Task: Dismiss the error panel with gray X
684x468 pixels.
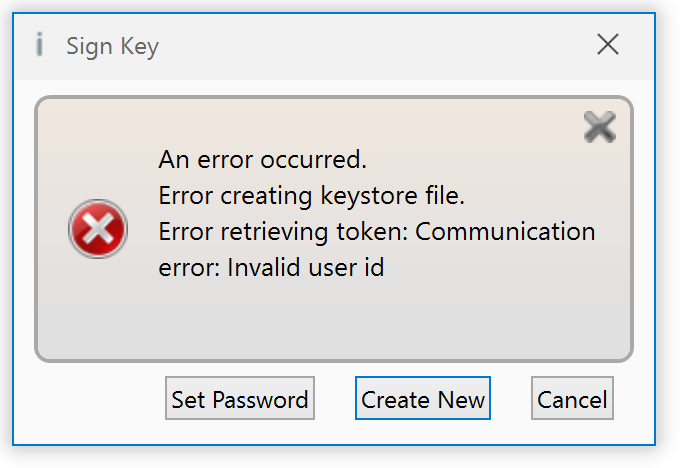Action: 599,127
